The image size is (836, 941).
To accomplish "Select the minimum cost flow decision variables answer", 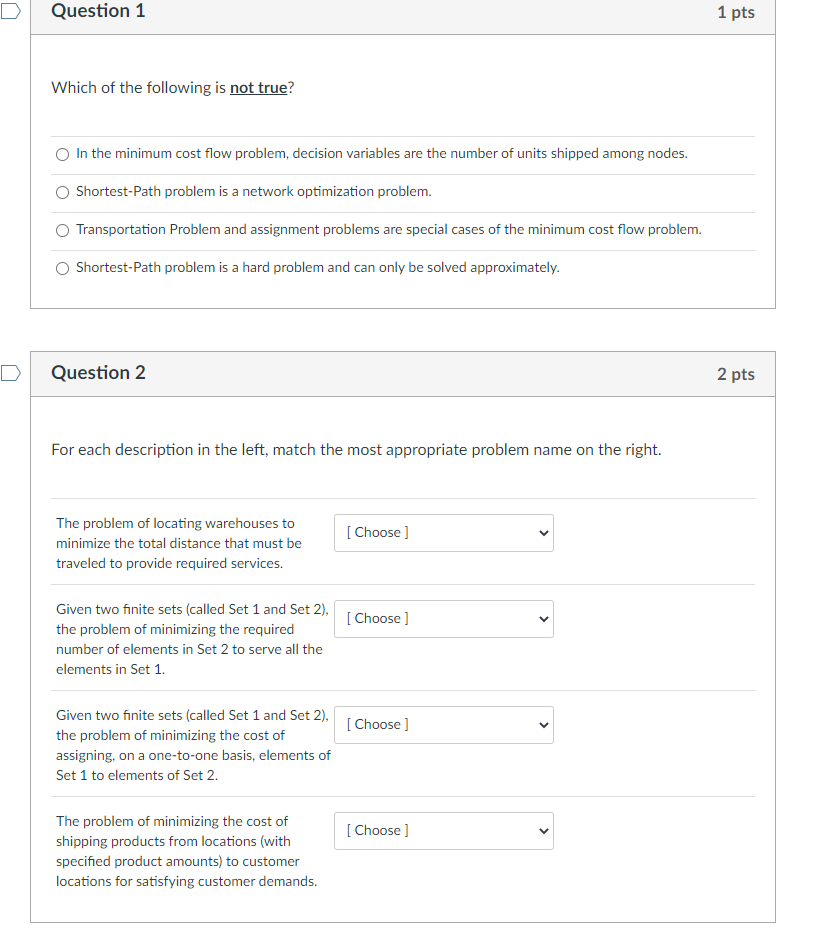I will (62, 154).
